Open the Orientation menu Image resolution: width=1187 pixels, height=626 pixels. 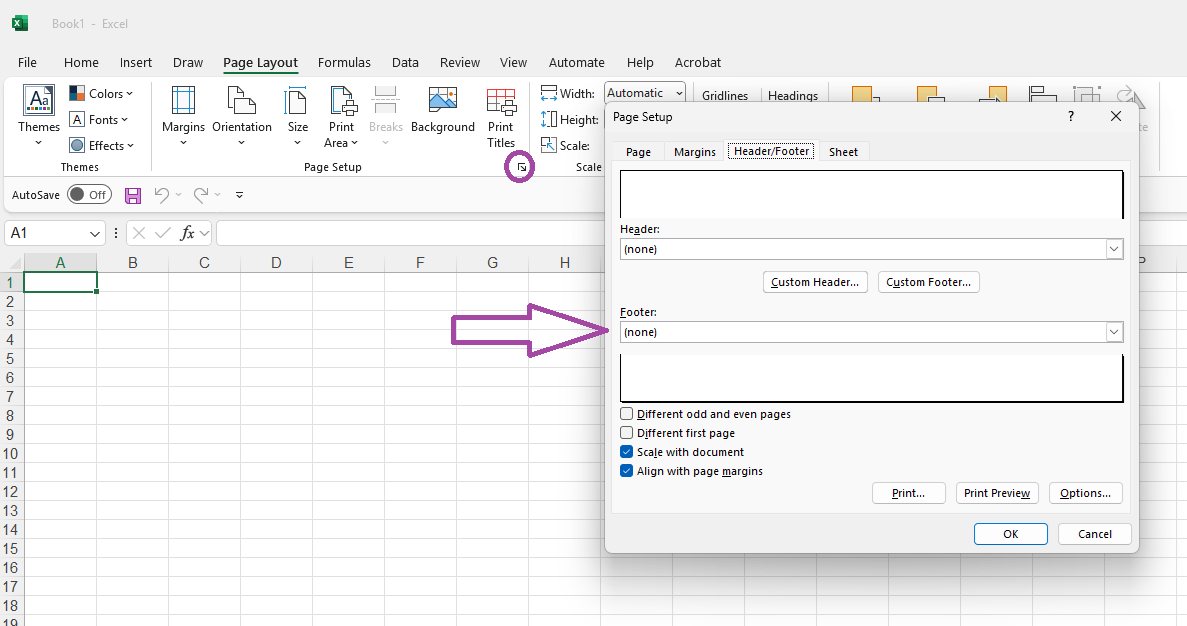(x=241, y=117)
